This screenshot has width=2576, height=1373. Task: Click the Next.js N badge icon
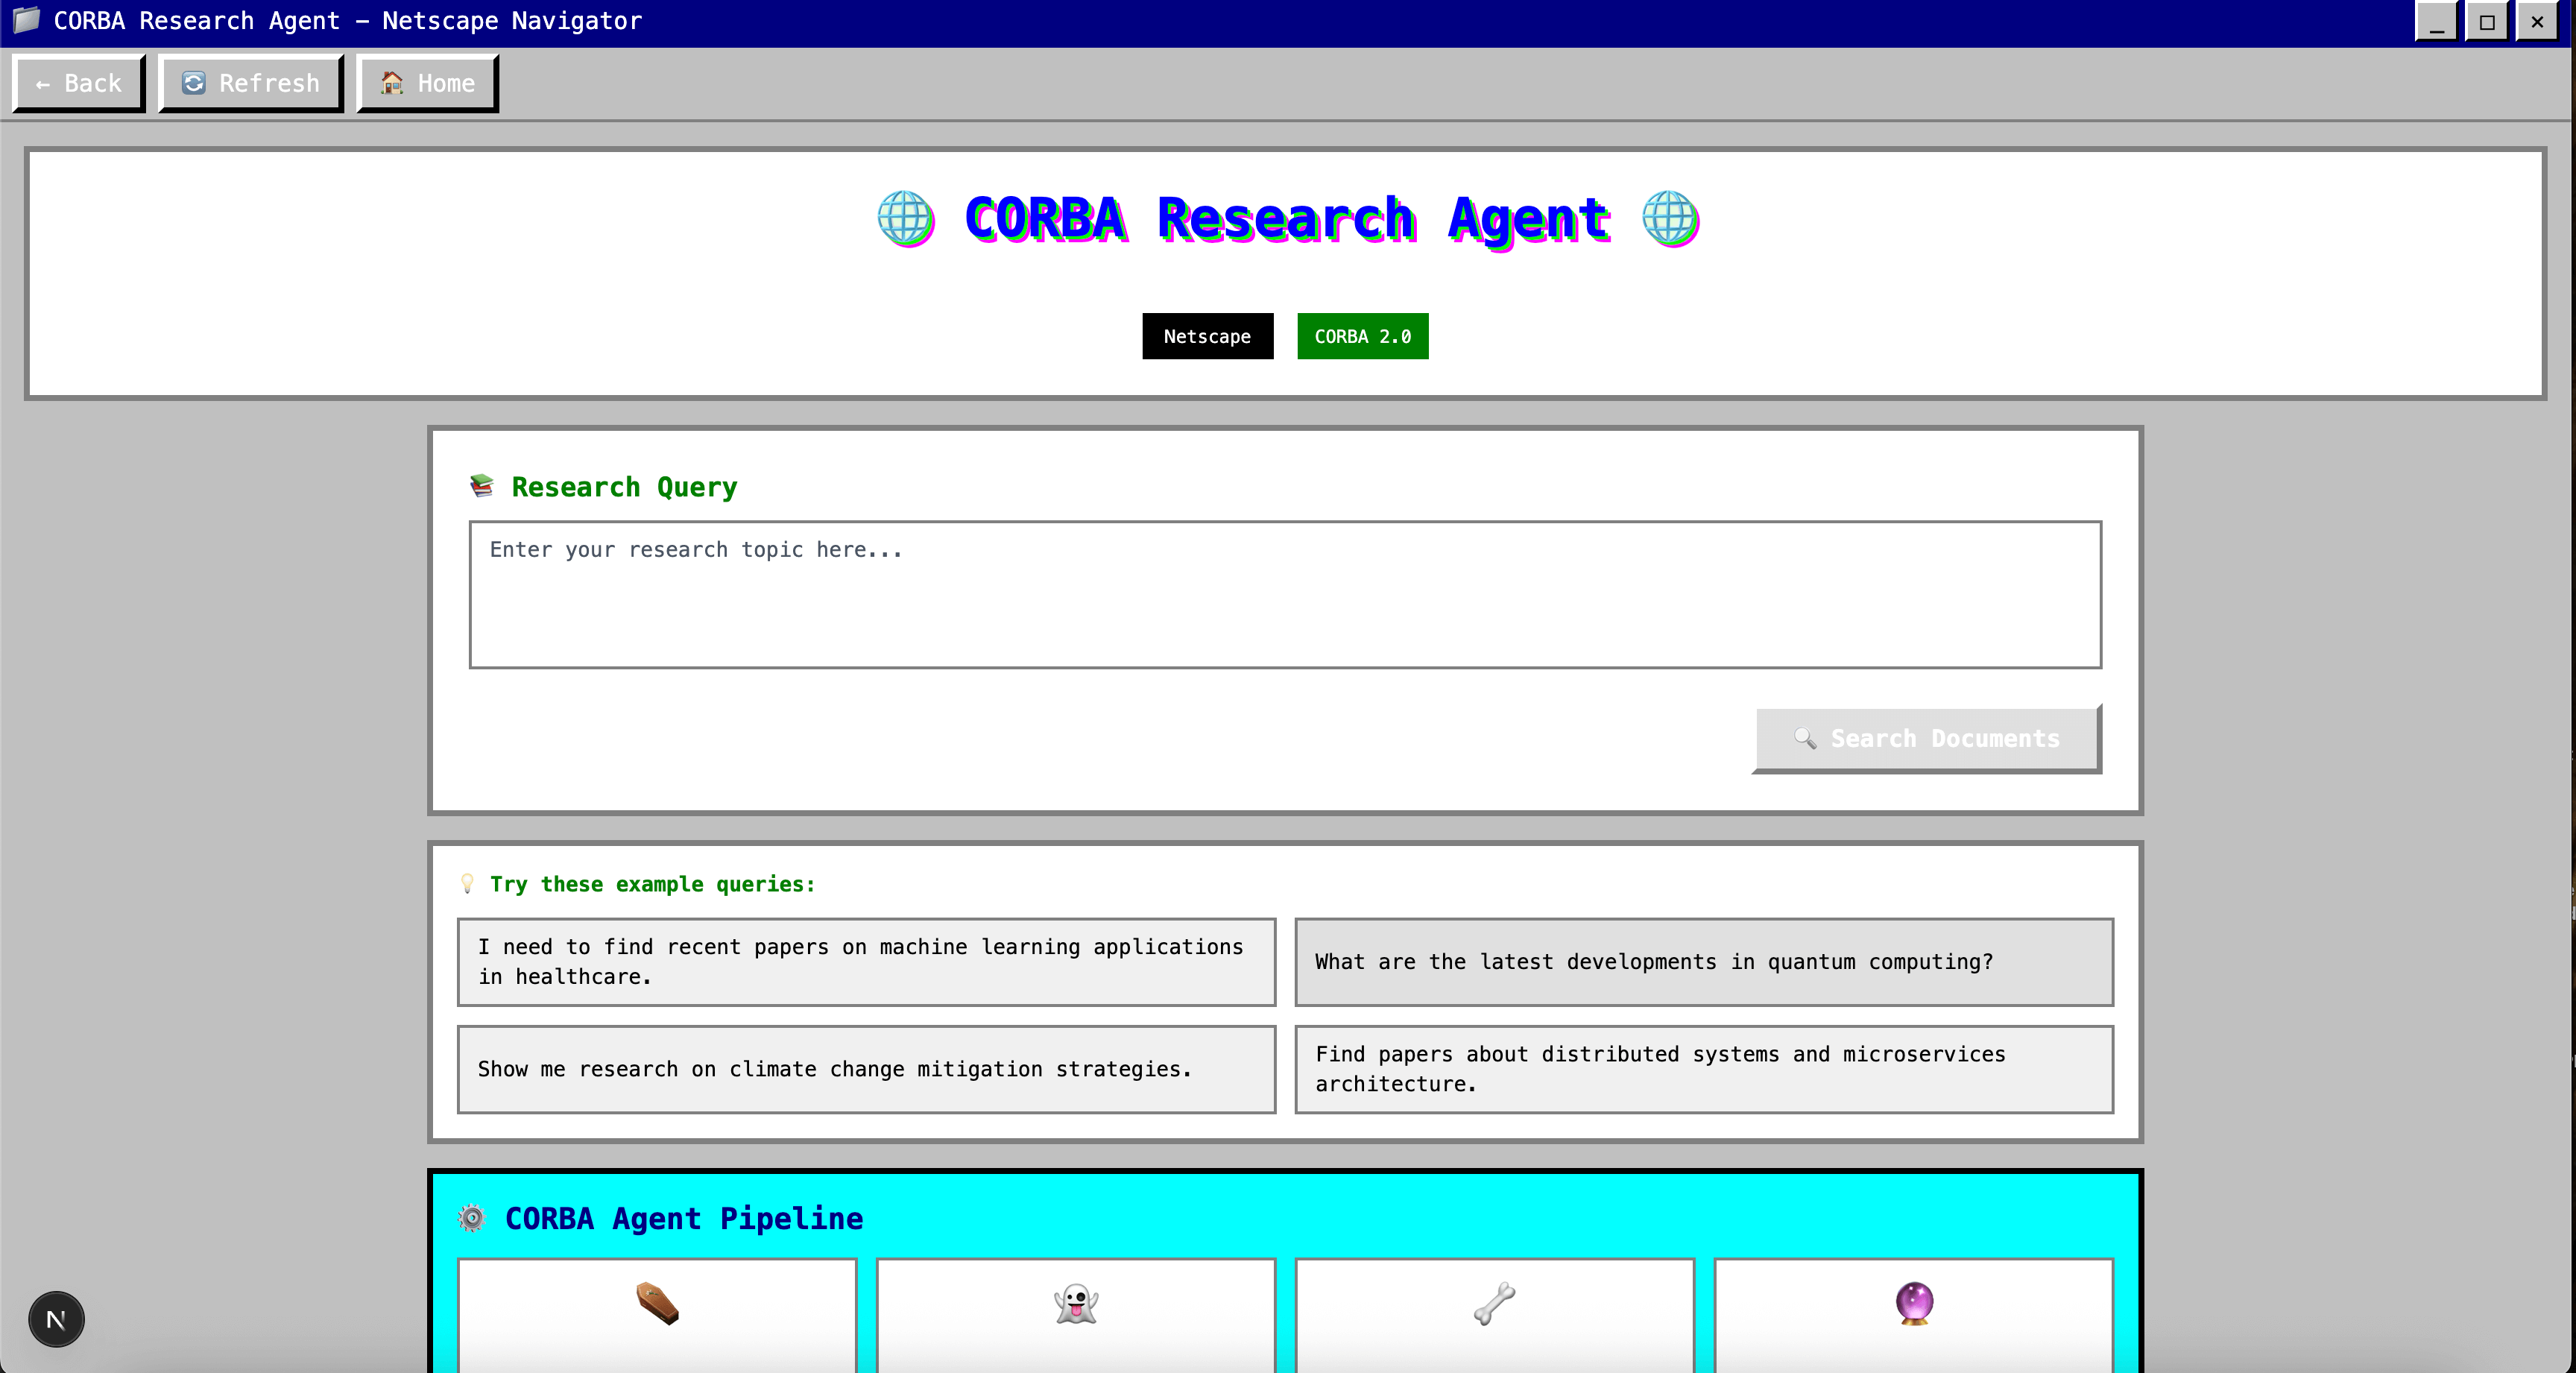(x=56, y=1319)
